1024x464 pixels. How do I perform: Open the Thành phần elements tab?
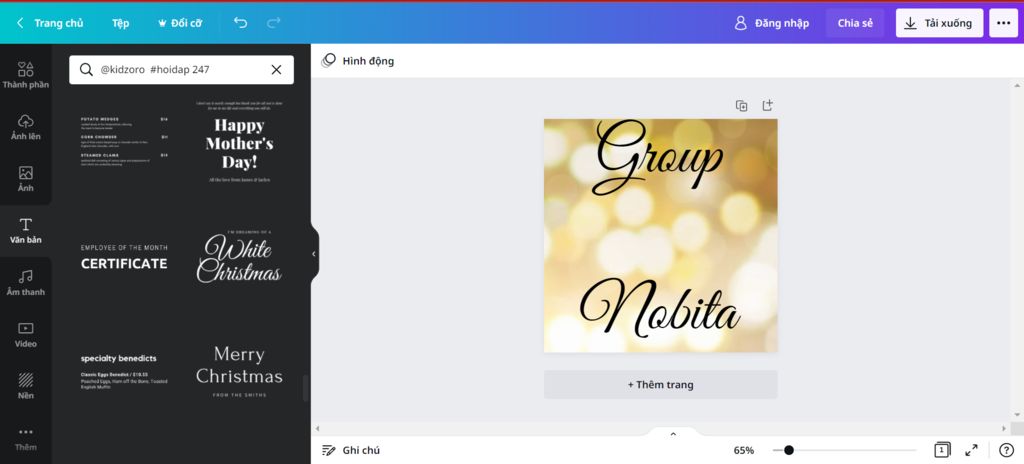tap(25, 75)
